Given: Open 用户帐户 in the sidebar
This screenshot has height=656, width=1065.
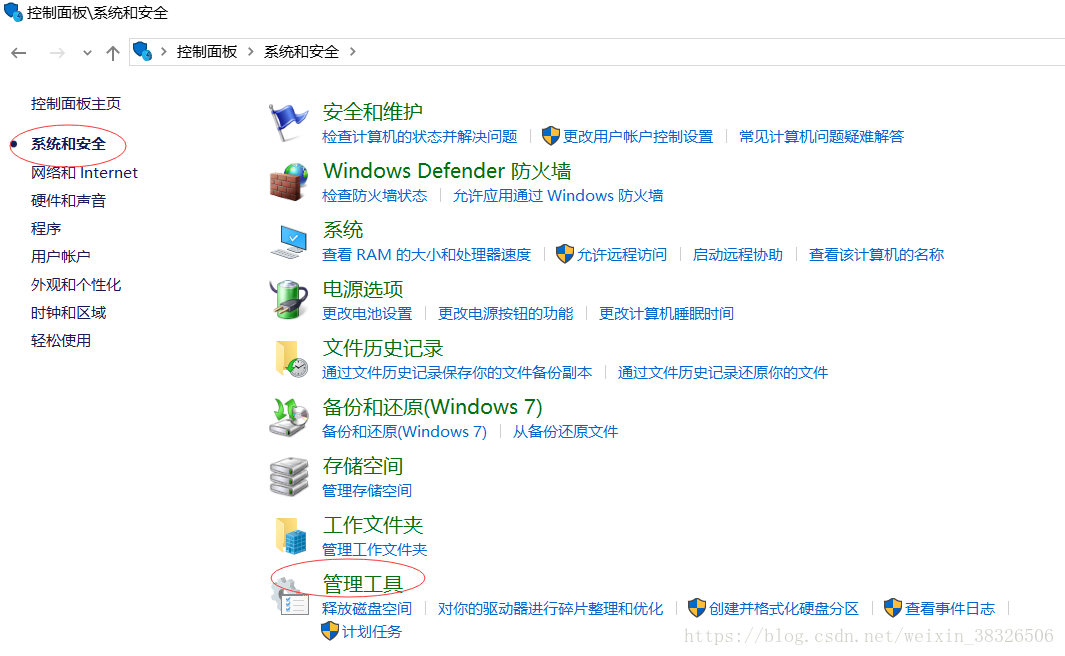Looking at the screenshot, I should [x=60, y=256].
